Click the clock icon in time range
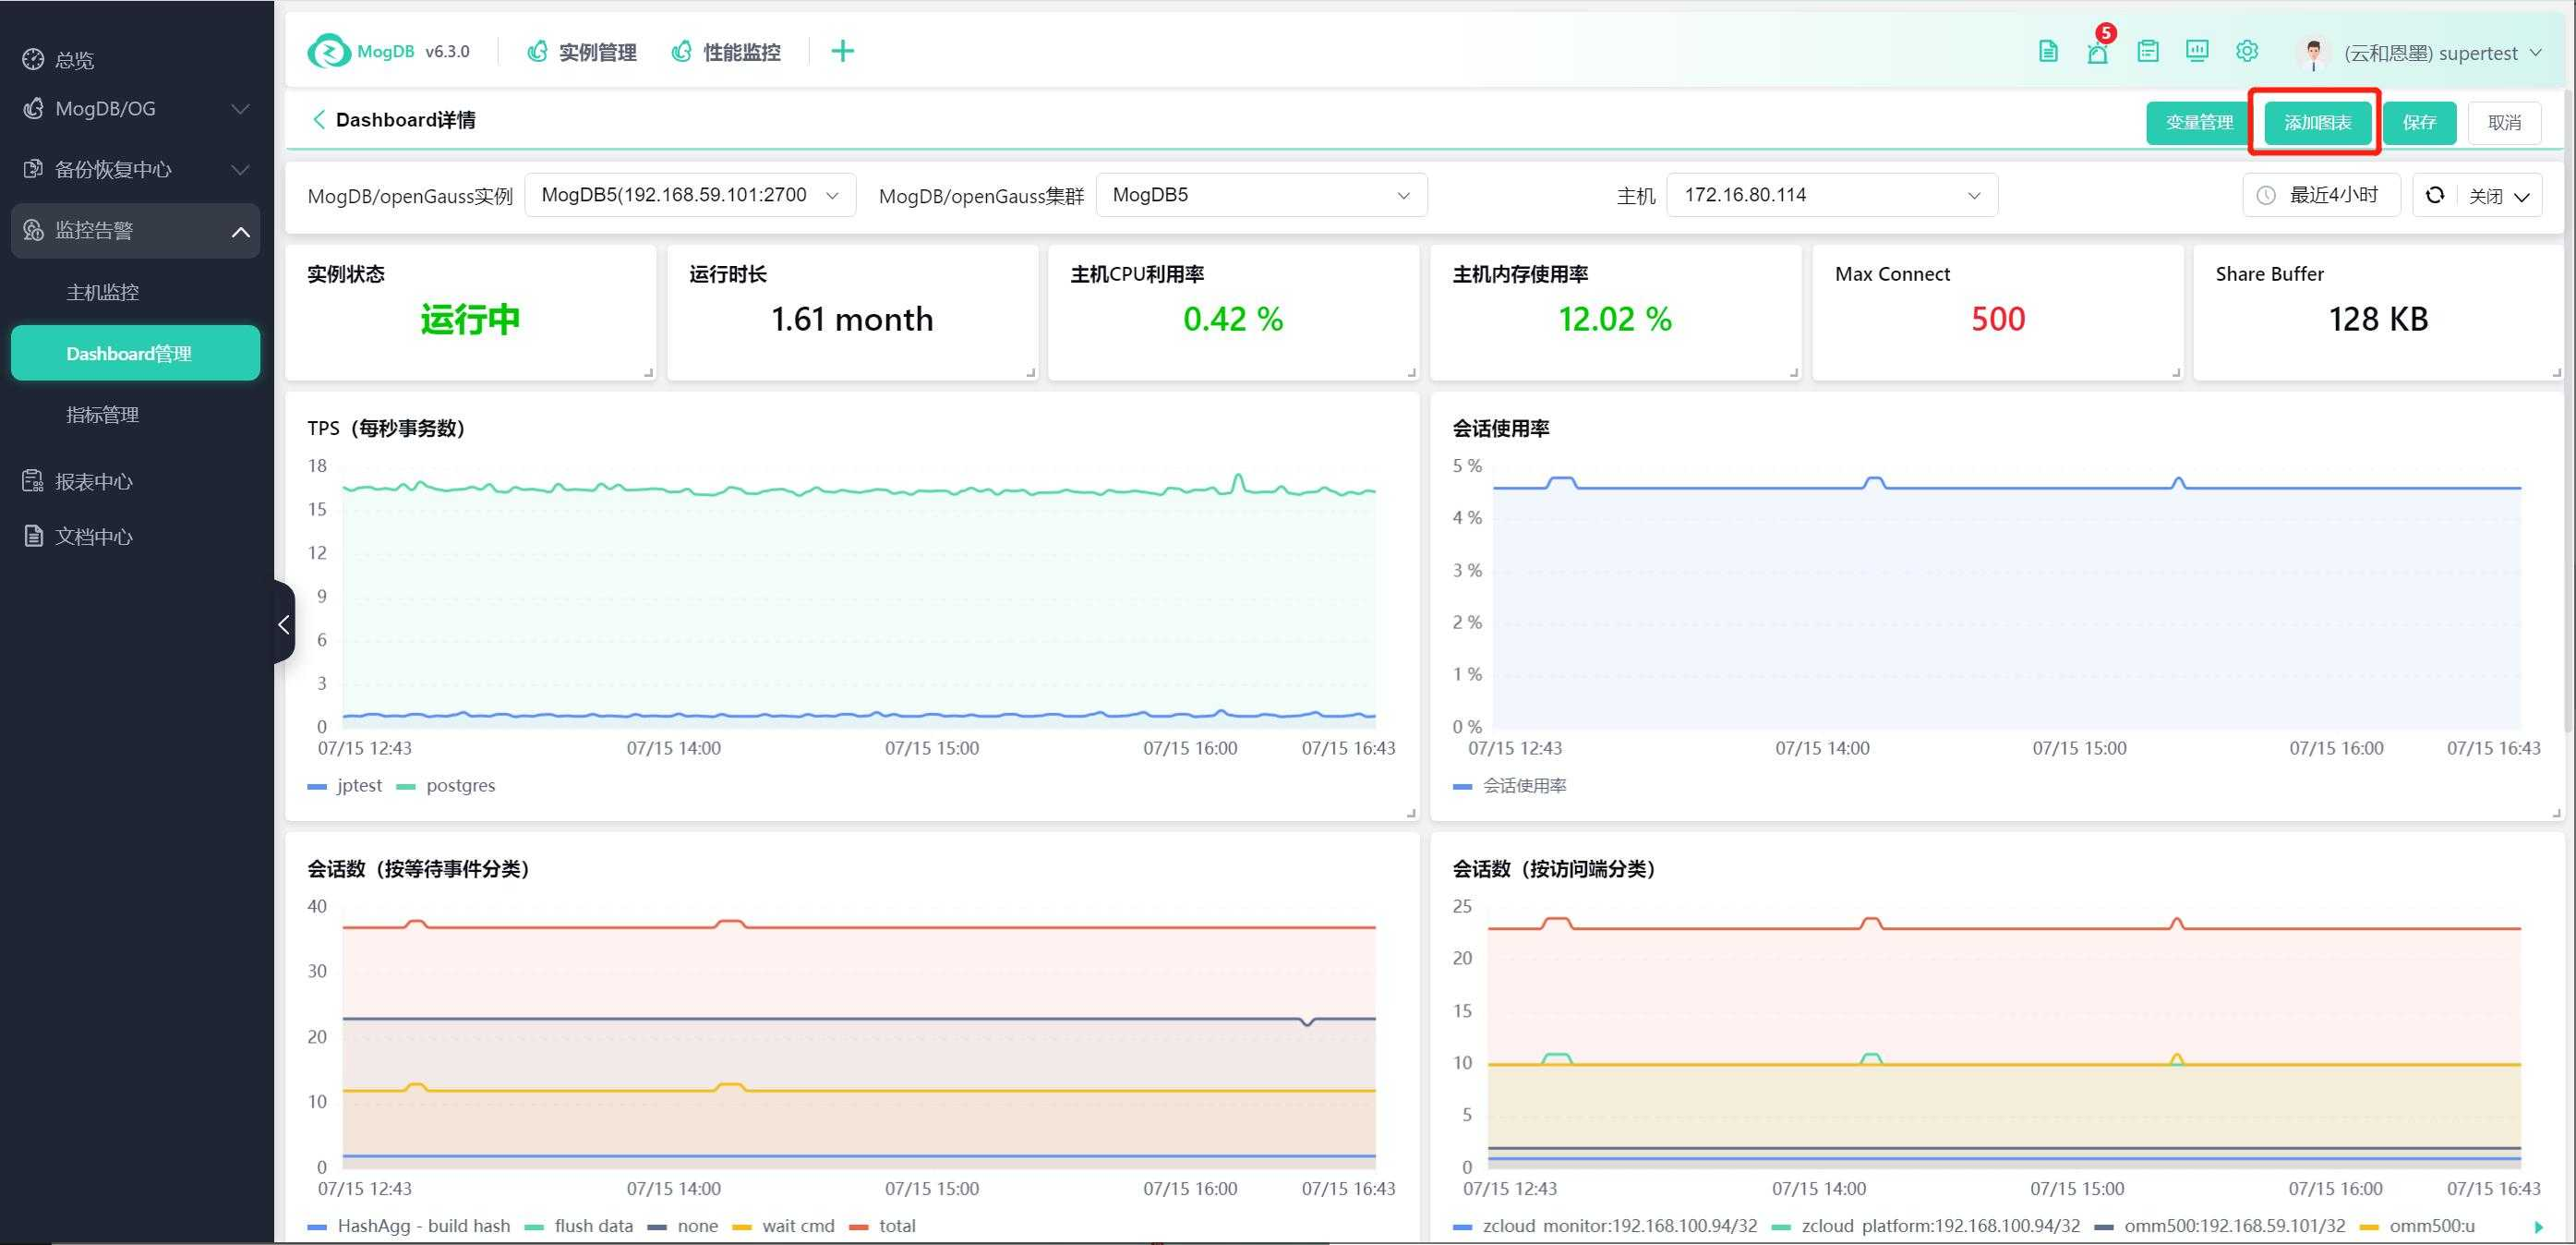2576x1245 pixels. [x=2266, y=195]
